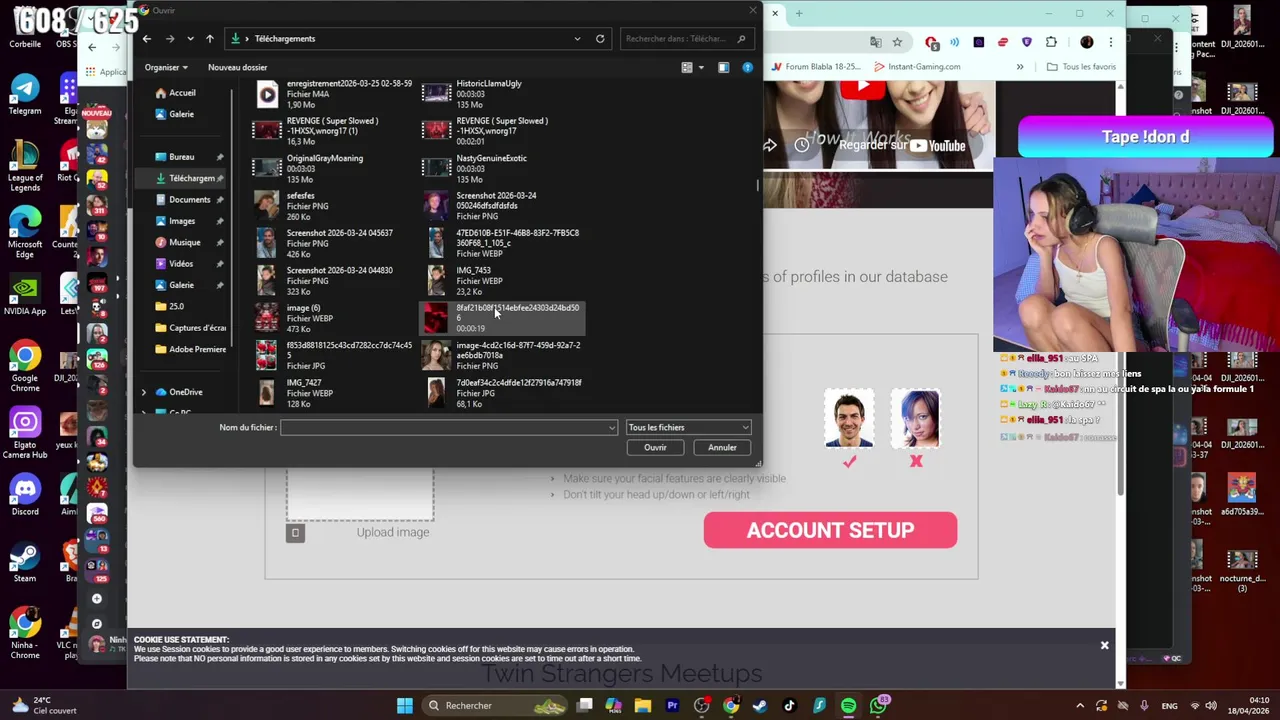Open WhatsApp from the taskbar
This screenshot has width=1280, height=720.
(878, 705)
